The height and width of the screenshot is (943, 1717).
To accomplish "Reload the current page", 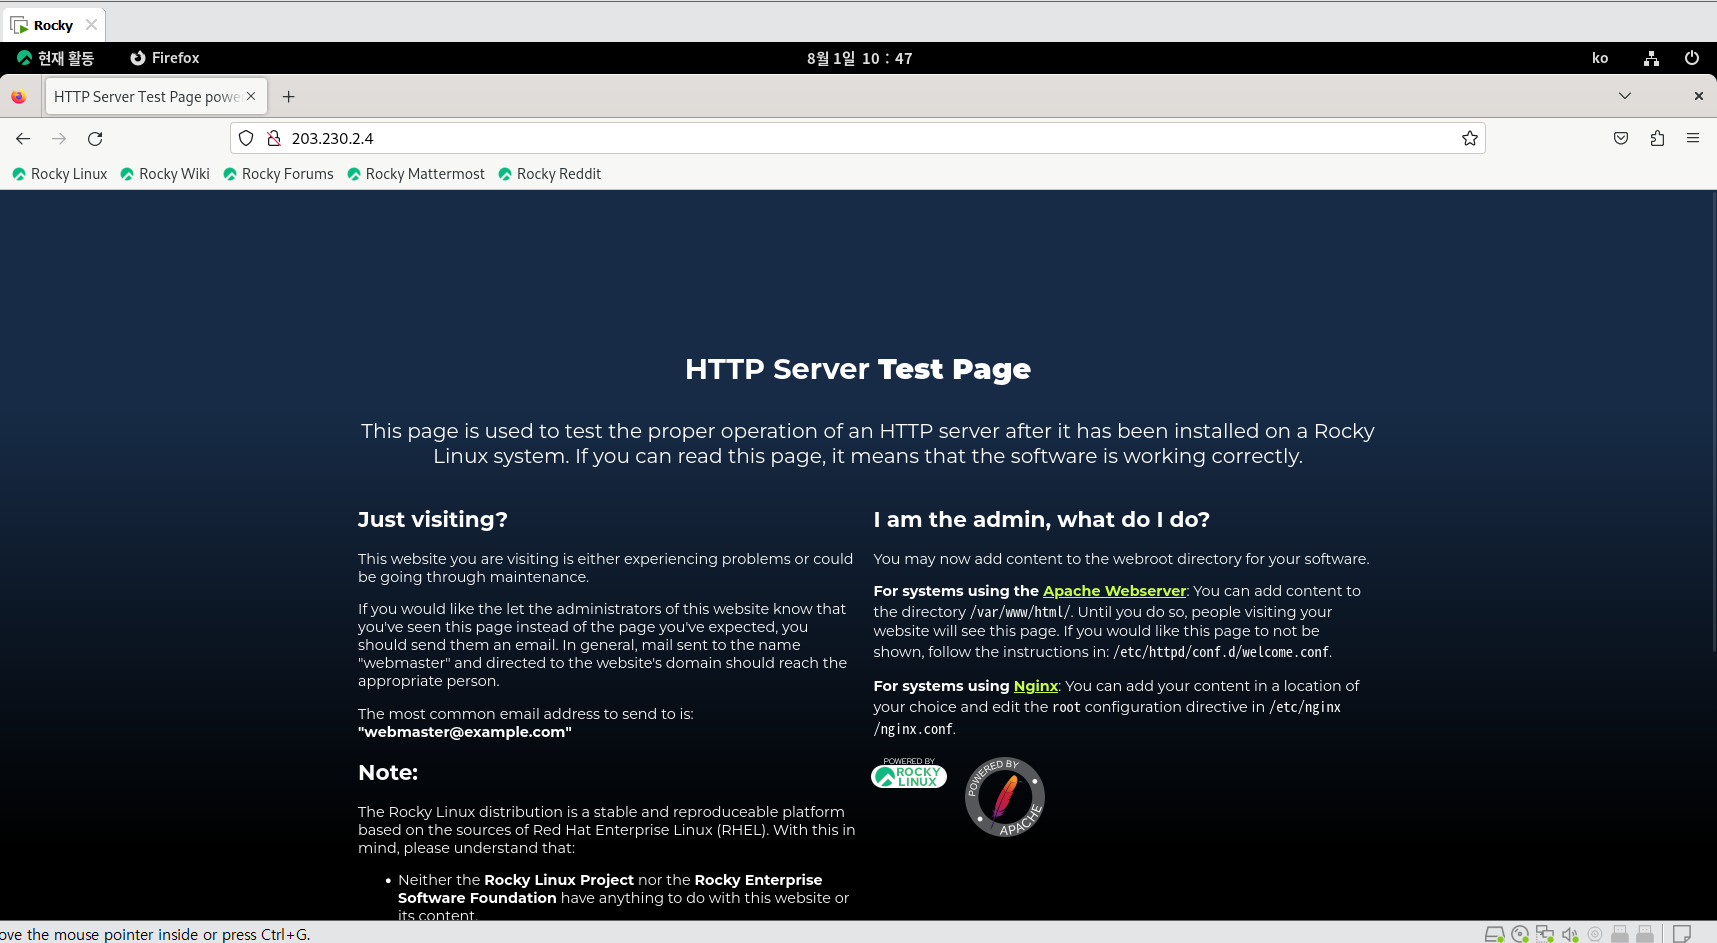I will (95, 139).
